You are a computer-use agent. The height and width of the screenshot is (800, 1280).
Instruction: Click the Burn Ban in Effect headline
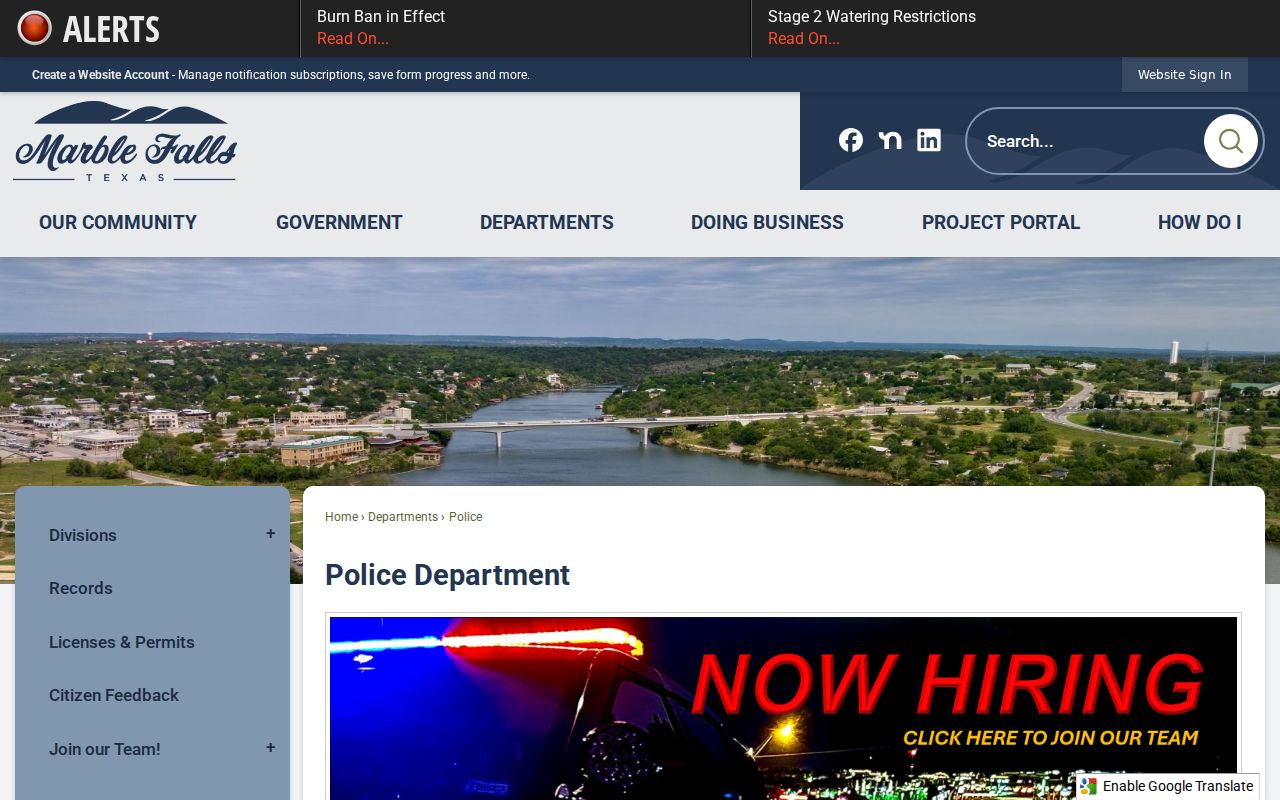381,16
